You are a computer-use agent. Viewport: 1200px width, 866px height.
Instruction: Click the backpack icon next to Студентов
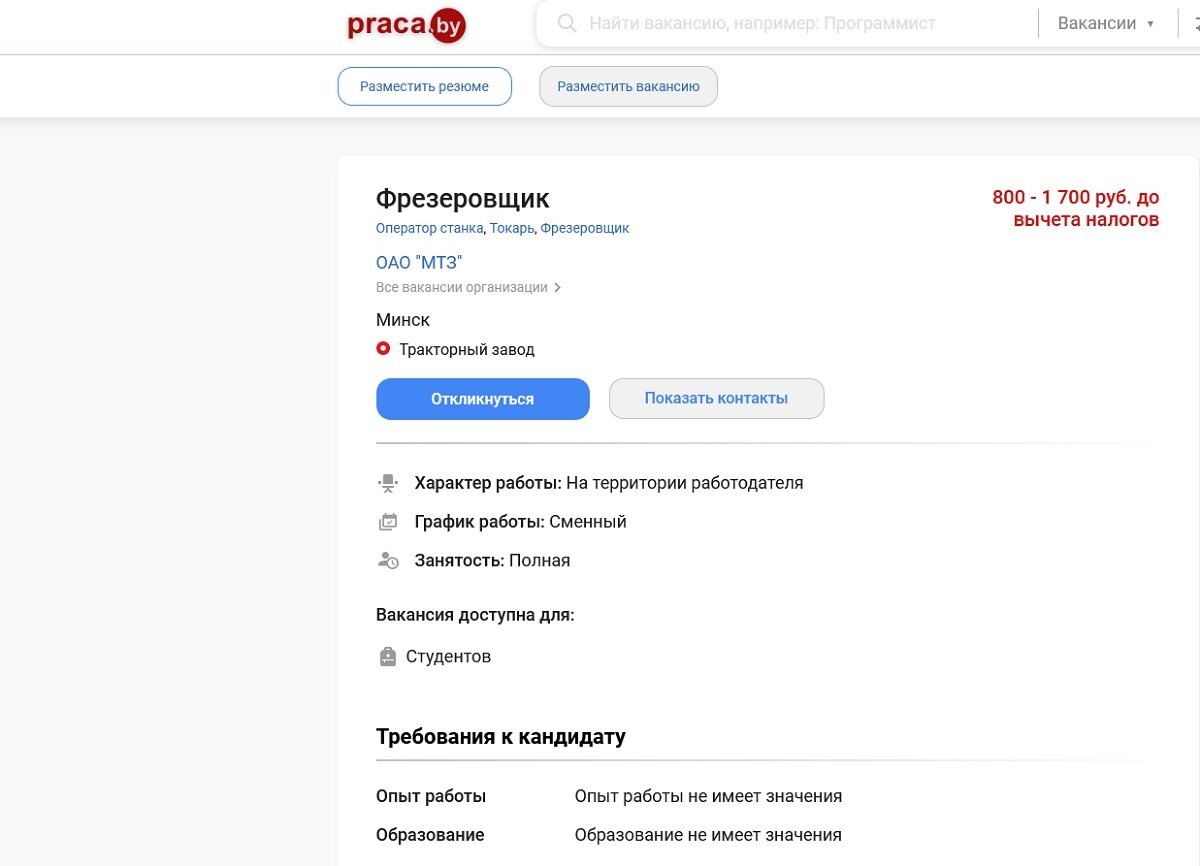pyautogui.click(x=388, y=656)
